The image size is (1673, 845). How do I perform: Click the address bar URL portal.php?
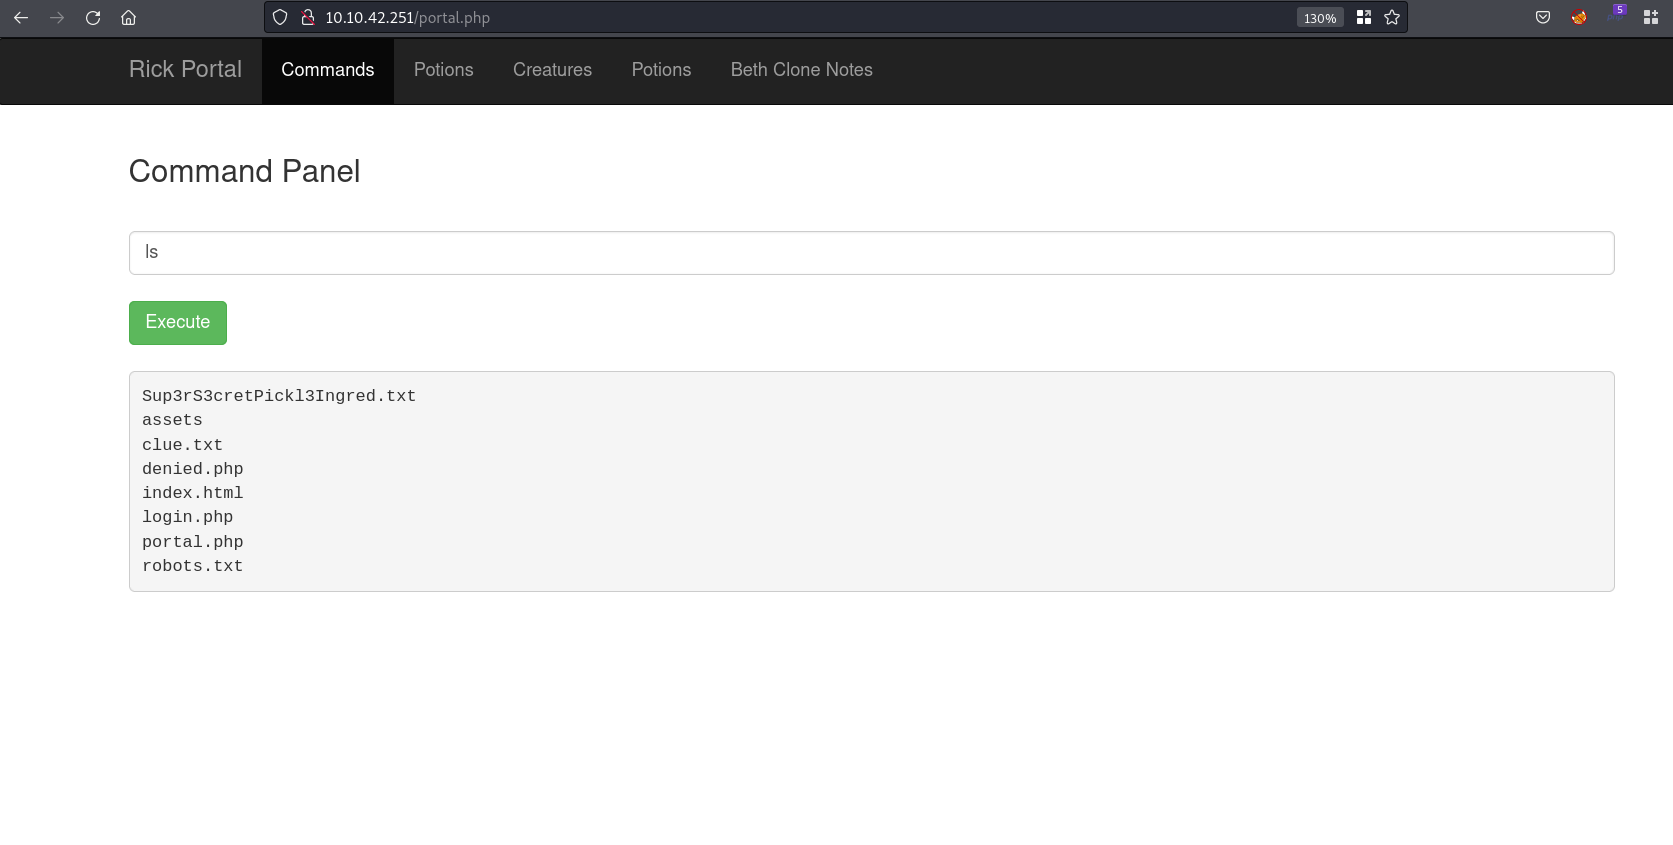tap(408, 18)
